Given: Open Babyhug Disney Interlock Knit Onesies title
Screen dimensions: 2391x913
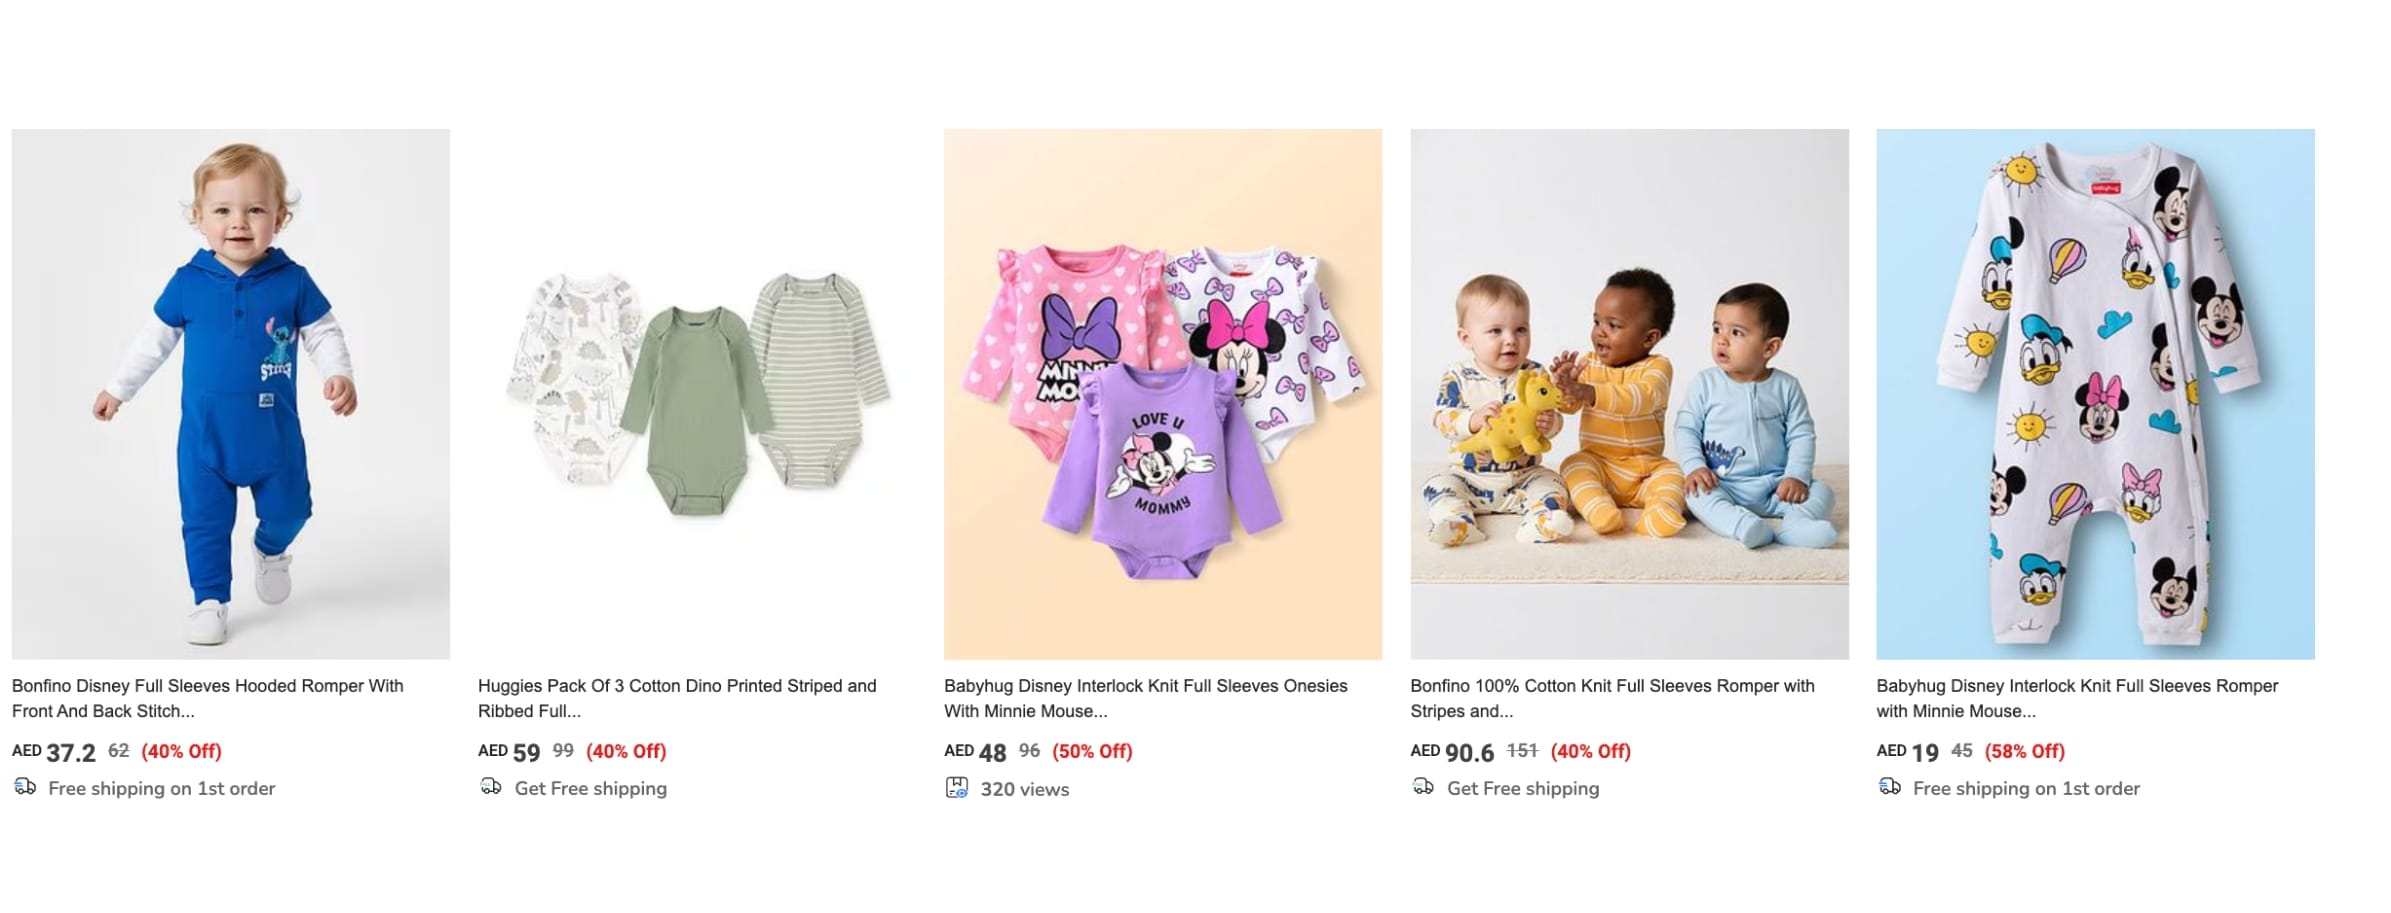Looking at the screenshot, I should (x=1145, y=698).
